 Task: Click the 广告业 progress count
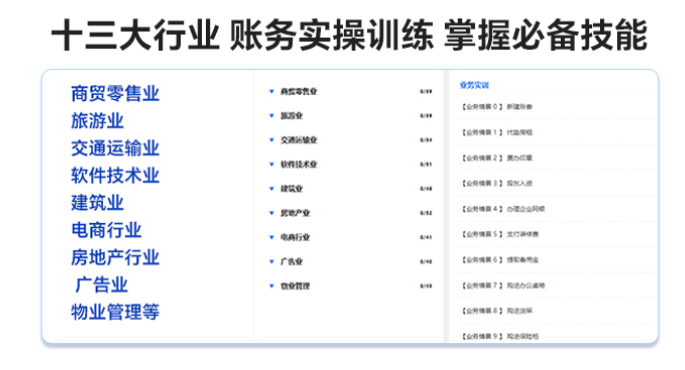(426, 262)
